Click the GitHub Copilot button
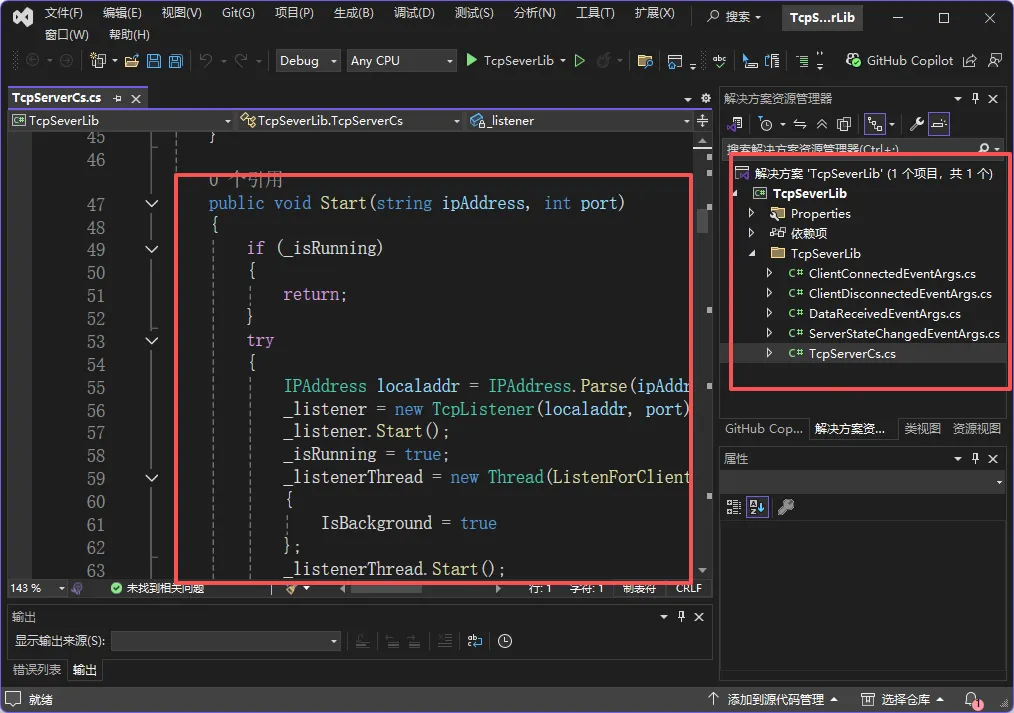This screenshot has width=1014, height=713. click(899, 61)
